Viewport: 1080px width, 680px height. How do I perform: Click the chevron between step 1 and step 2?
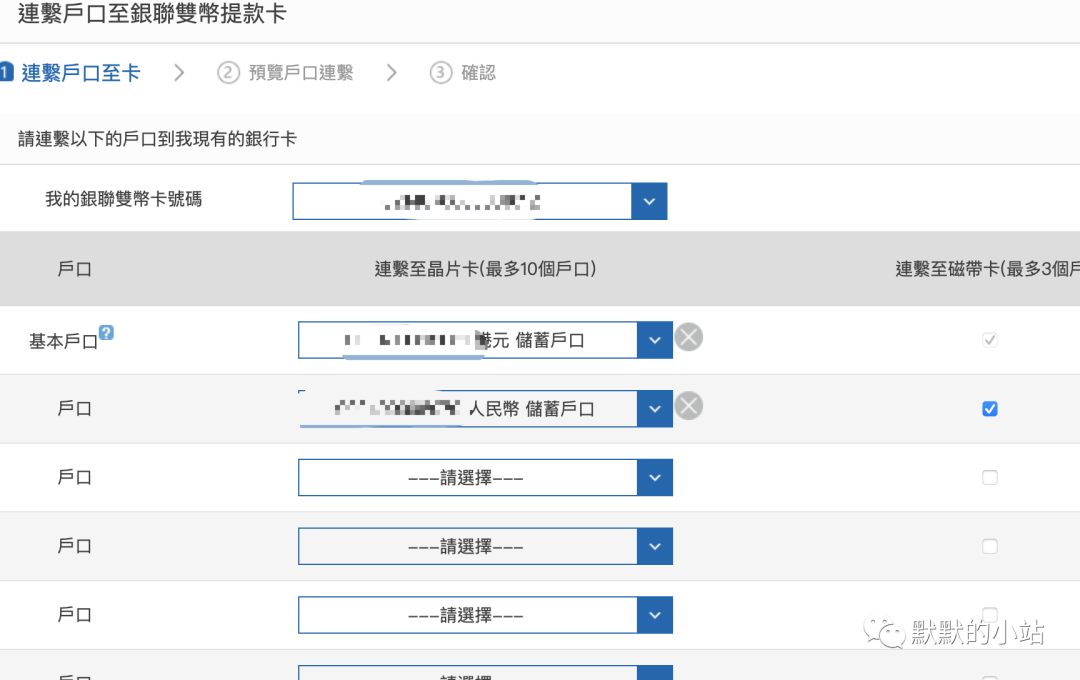point(178,72)
